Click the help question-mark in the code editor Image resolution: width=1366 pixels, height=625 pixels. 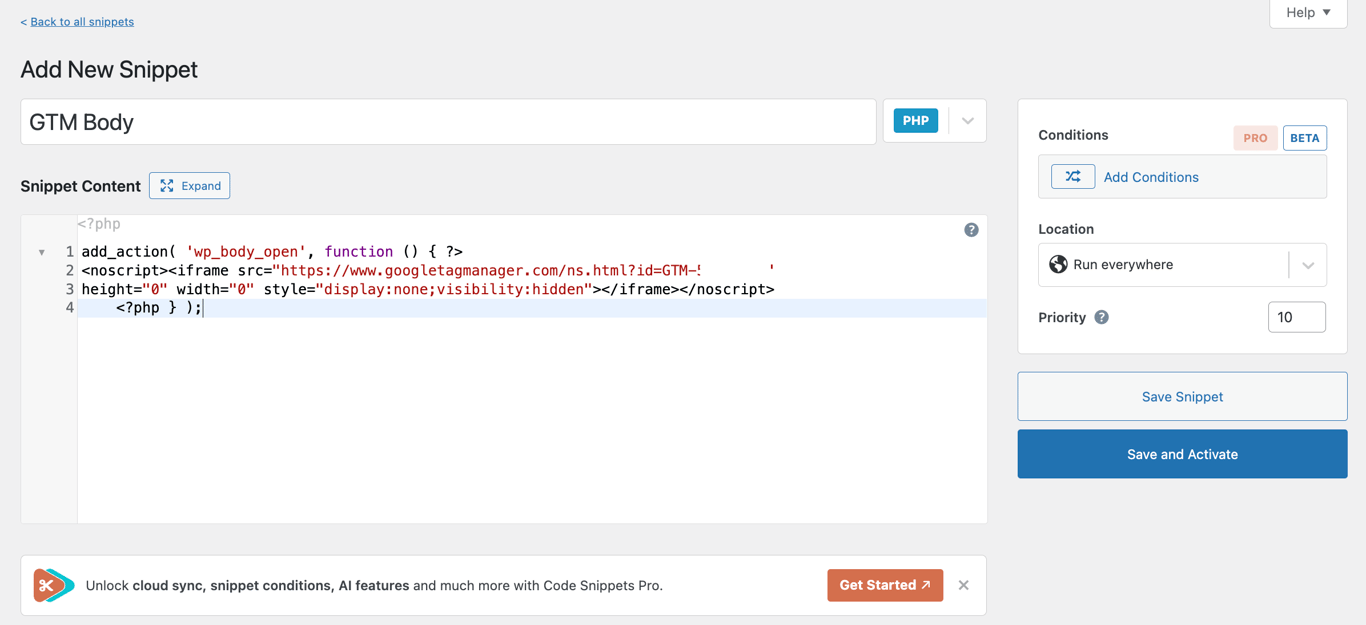(x=971, y=229)
